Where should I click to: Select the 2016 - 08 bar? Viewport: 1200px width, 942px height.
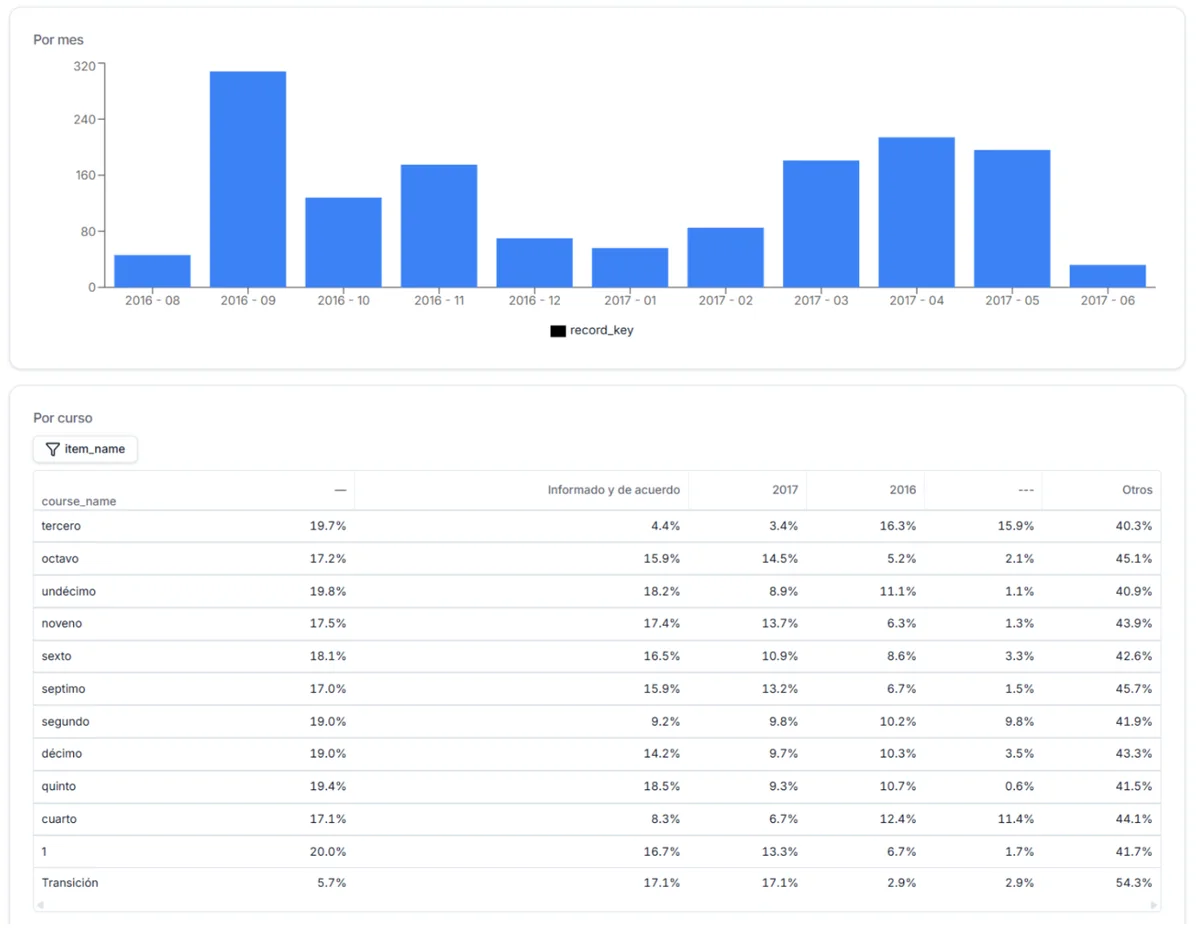point(152,271)
